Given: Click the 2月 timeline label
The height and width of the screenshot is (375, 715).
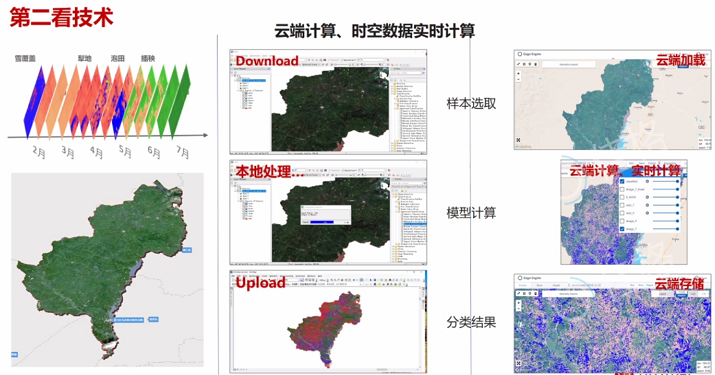Looking at the screenshot, I should 39,152.
